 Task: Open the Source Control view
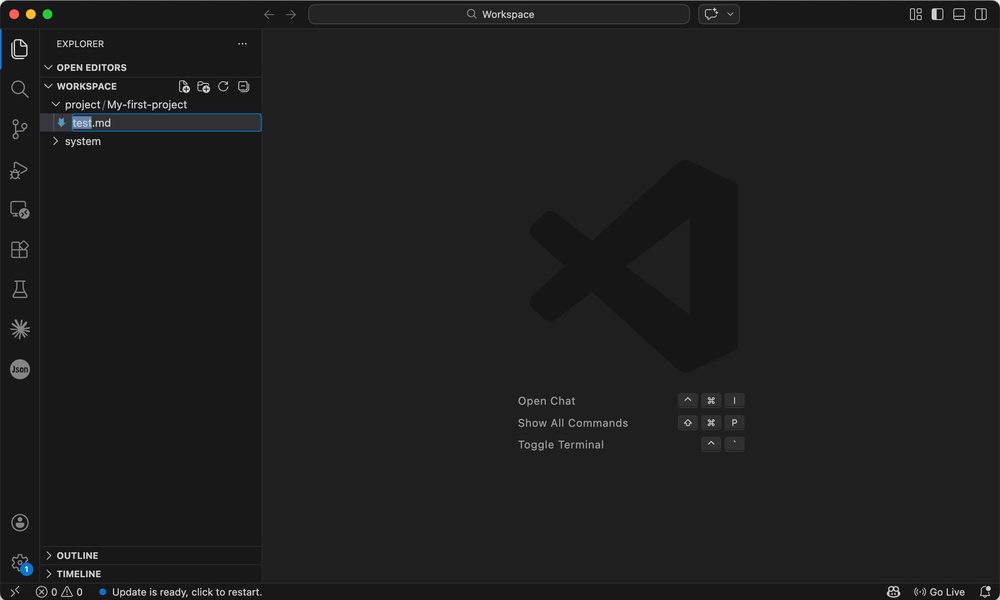click(x=19, y=129)
